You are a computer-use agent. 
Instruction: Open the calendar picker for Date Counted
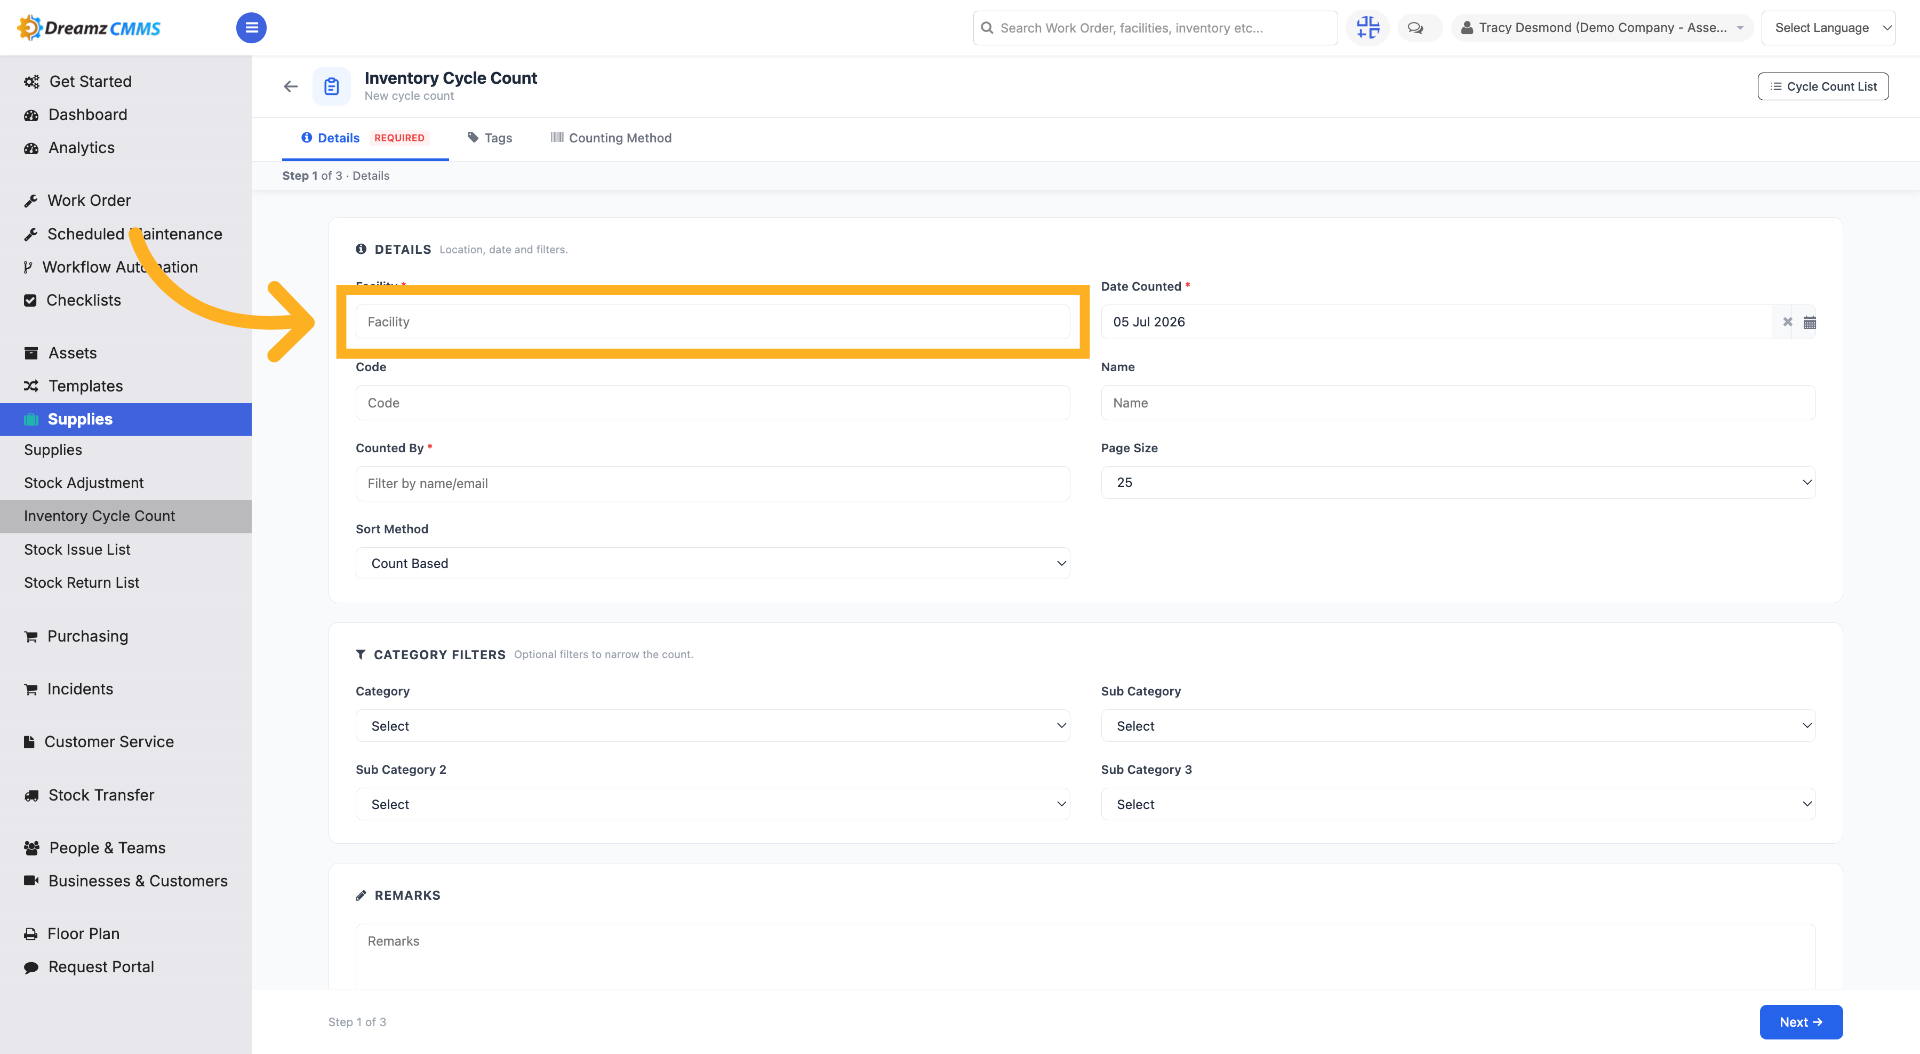click(x=1809, y=322)
